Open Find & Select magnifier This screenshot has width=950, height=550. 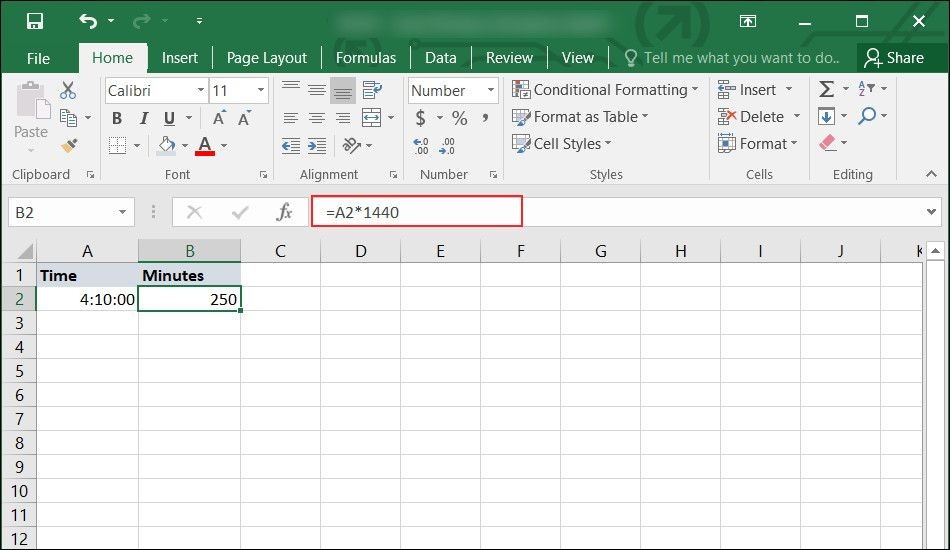coord(867,116)
